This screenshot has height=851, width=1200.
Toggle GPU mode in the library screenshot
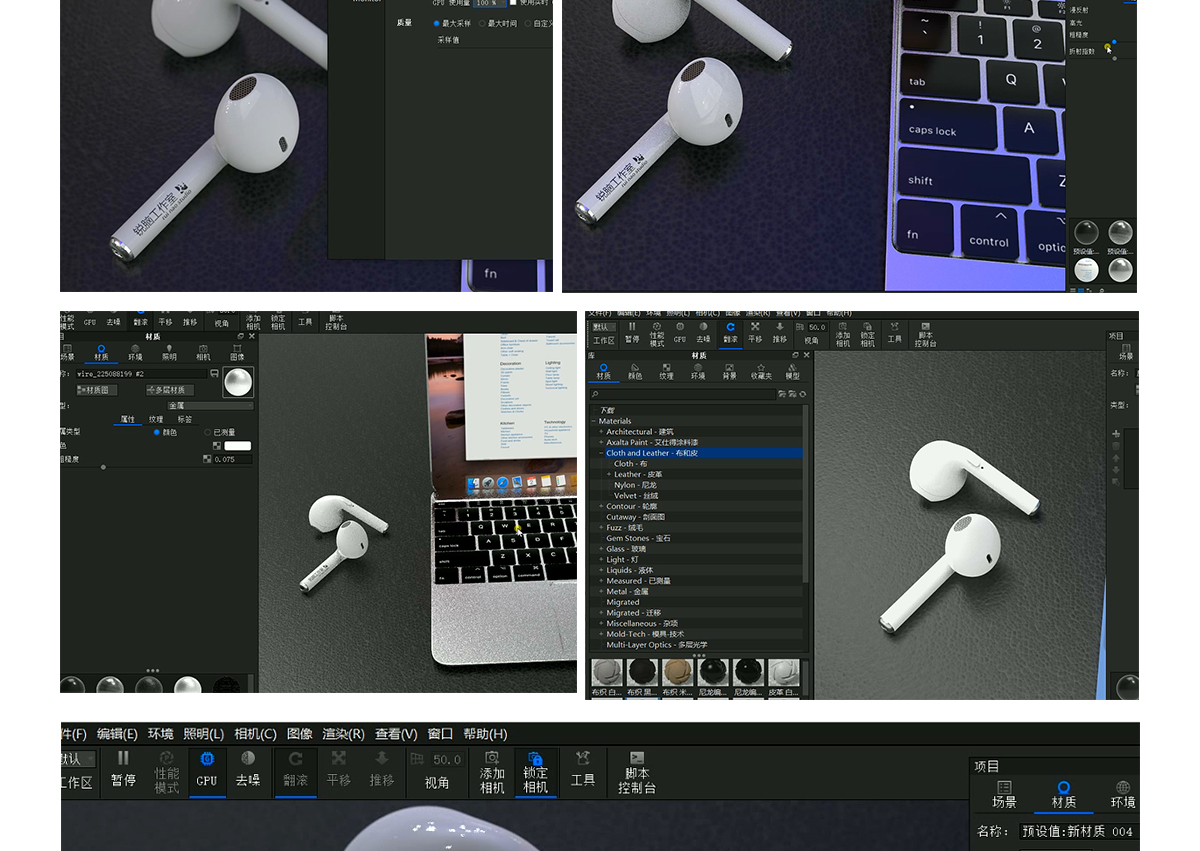coord(681,333)
